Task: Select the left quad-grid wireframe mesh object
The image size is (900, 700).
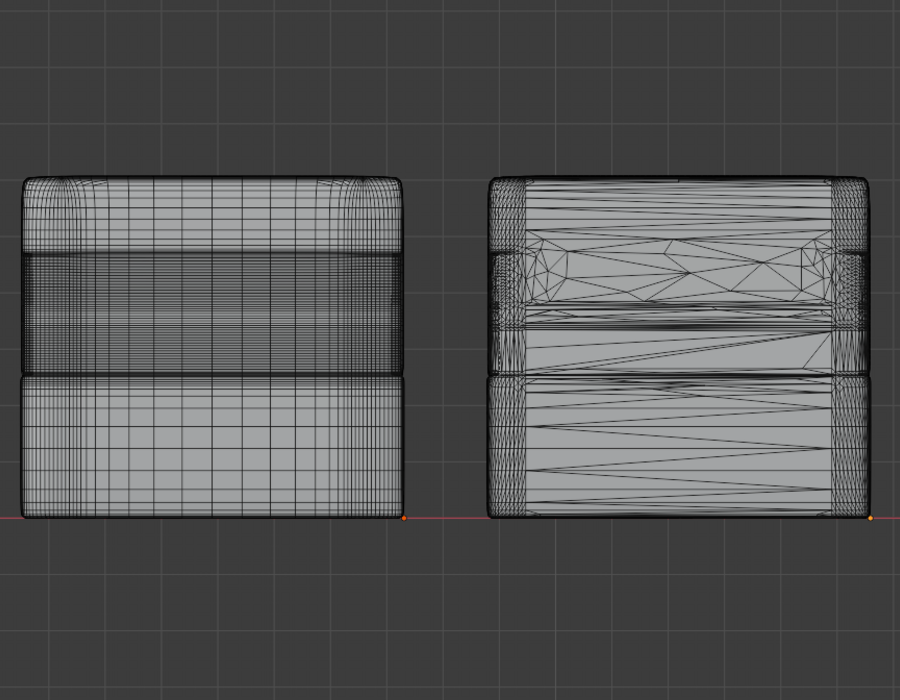Action: click(212, 348)
